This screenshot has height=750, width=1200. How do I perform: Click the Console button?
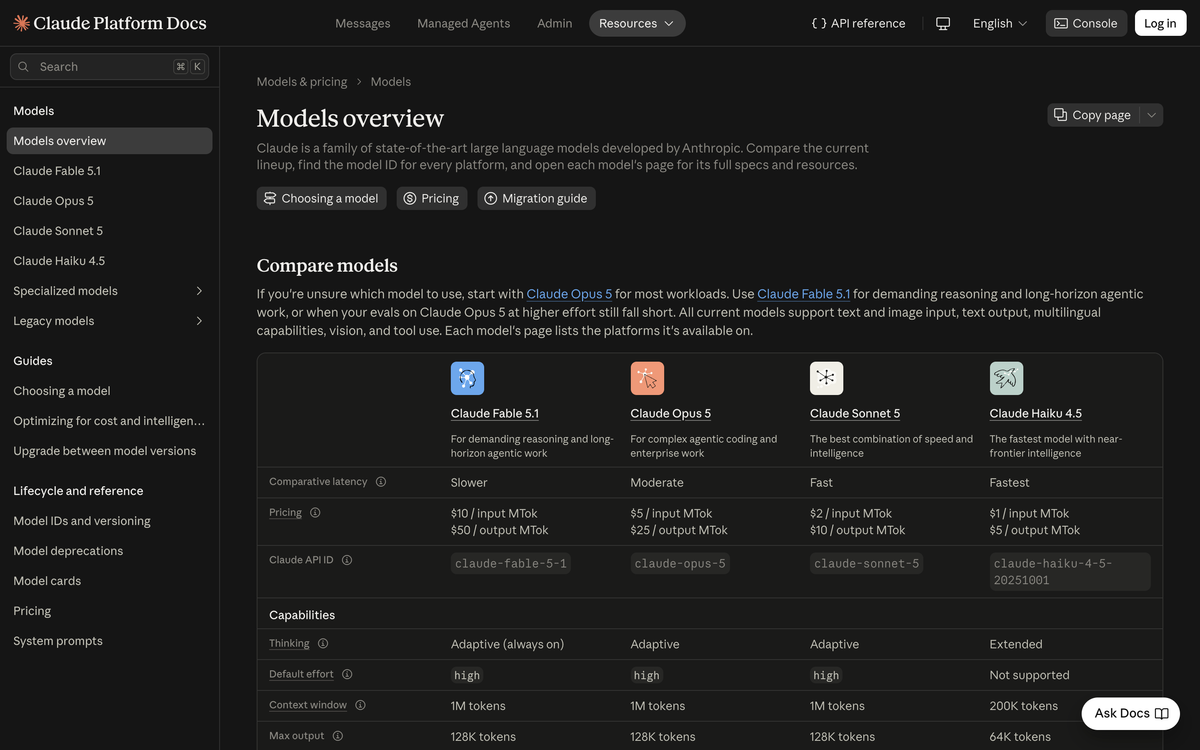tap(1086, 23)
